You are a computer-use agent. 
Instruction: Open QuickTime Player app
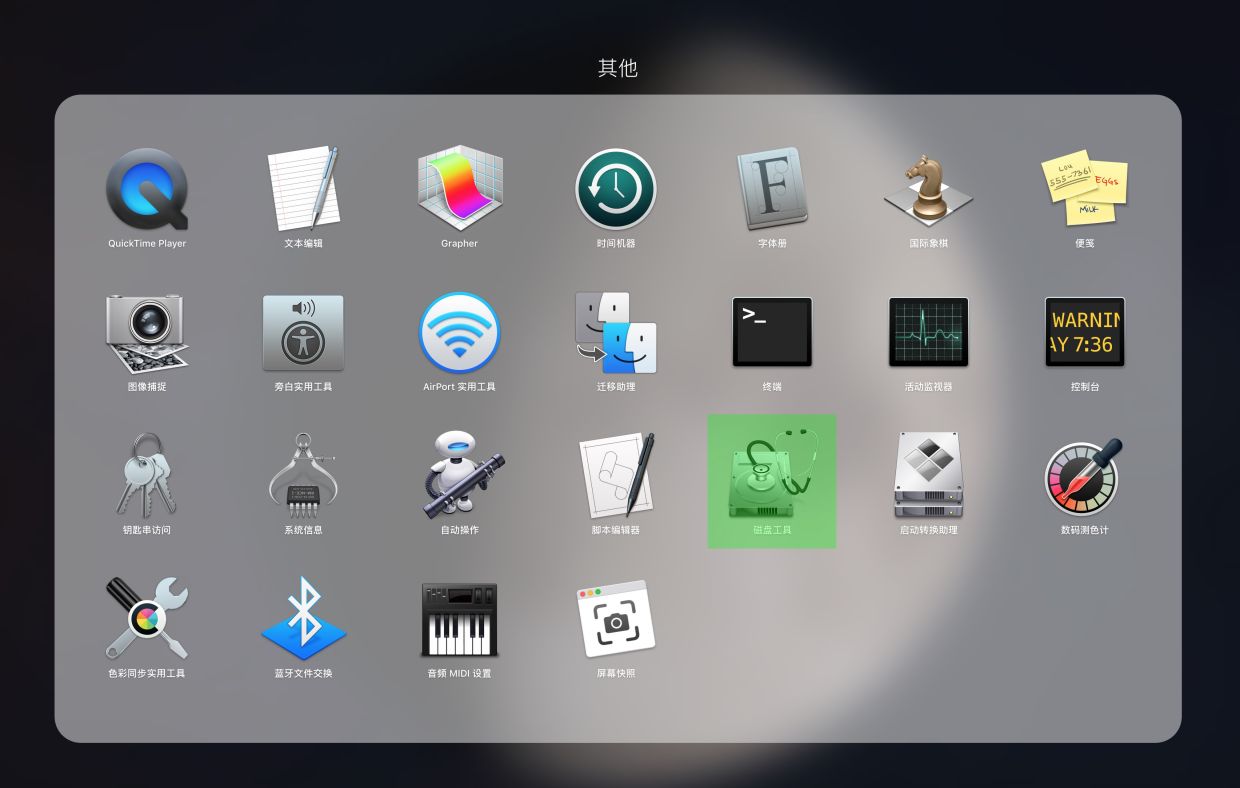[x=147, y=189]
